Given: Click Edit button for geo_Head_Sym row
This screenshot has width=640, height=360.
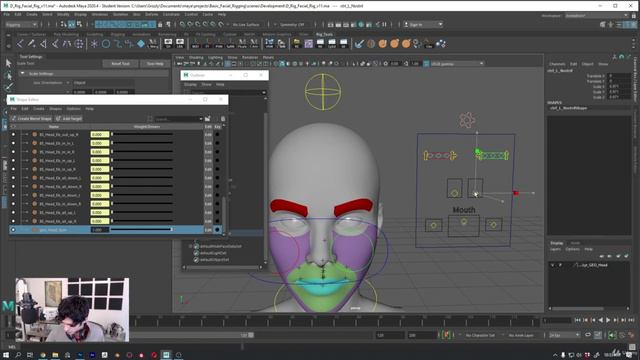Looking at the screenshot, I should tap(208, 230).
